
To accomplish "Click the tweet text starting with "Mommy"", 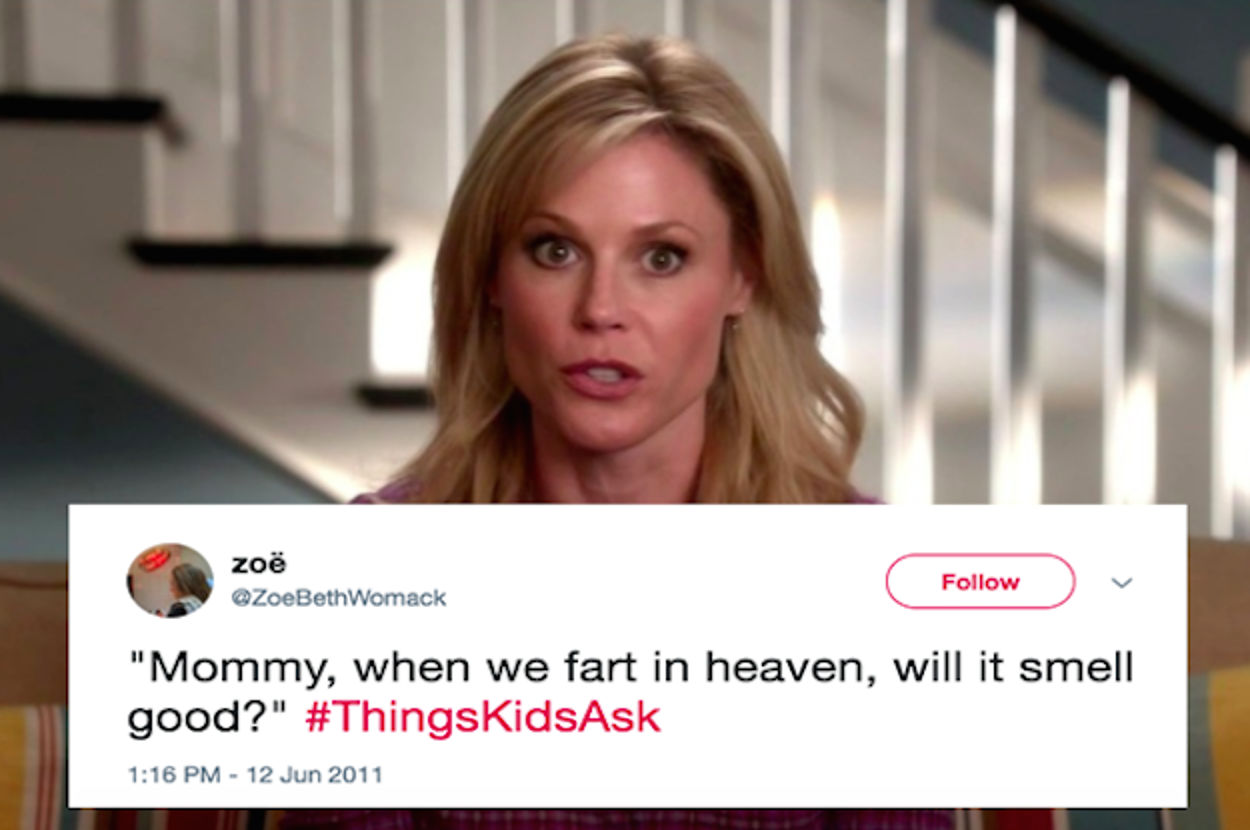I will pos(630,692).
